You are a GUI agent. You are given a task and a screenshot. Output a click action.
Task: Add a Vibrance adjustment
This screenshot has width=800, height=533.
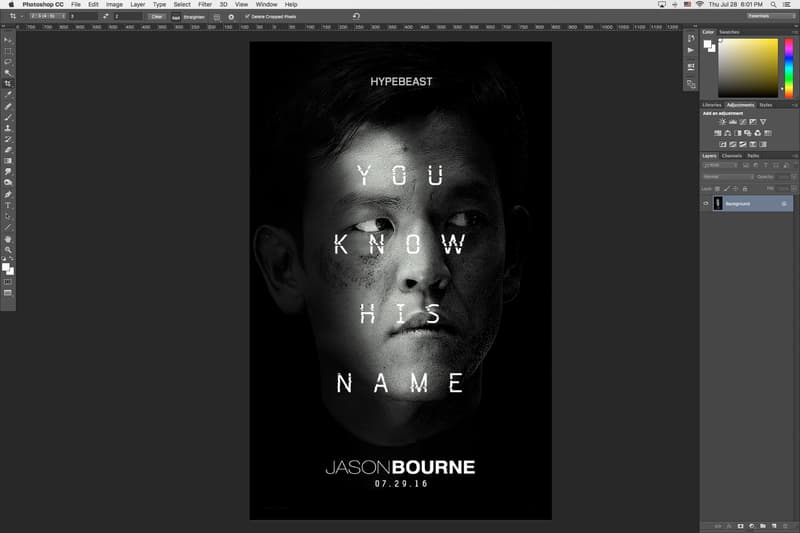click(x=763, y=122)
